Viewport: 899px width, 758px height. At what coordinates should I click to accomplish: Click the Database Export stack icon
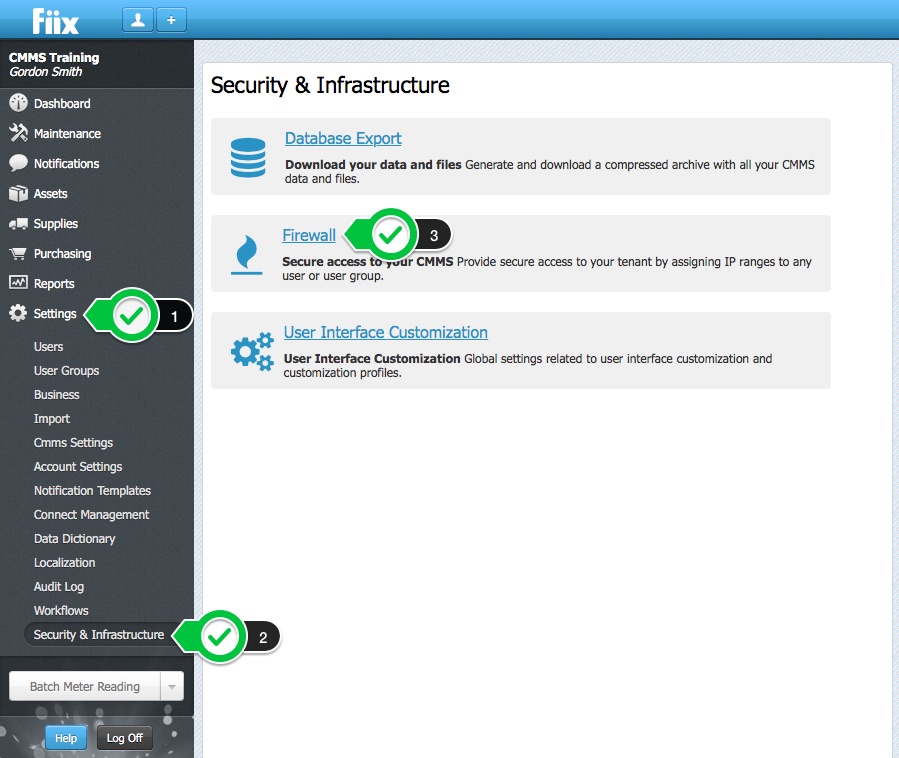[x=248, y=157]
